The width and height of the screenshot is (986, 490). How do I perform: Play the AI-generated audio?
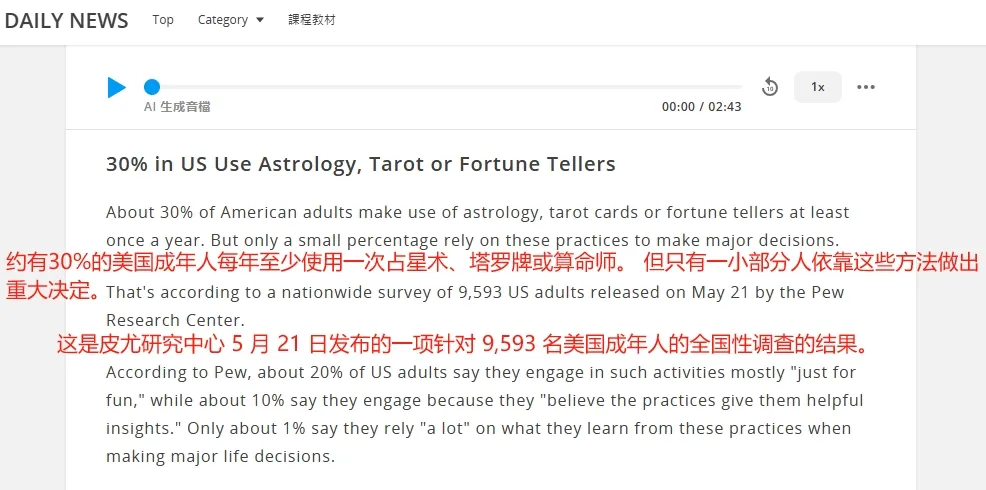(117, 88)
